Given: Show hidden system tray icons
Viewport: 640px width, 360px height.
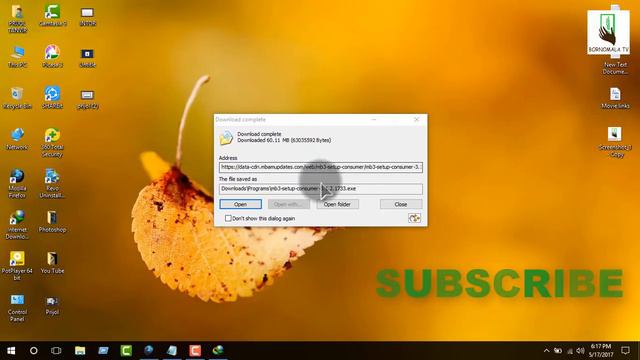Looking at the screenshot, I should [x=546, y=351].
